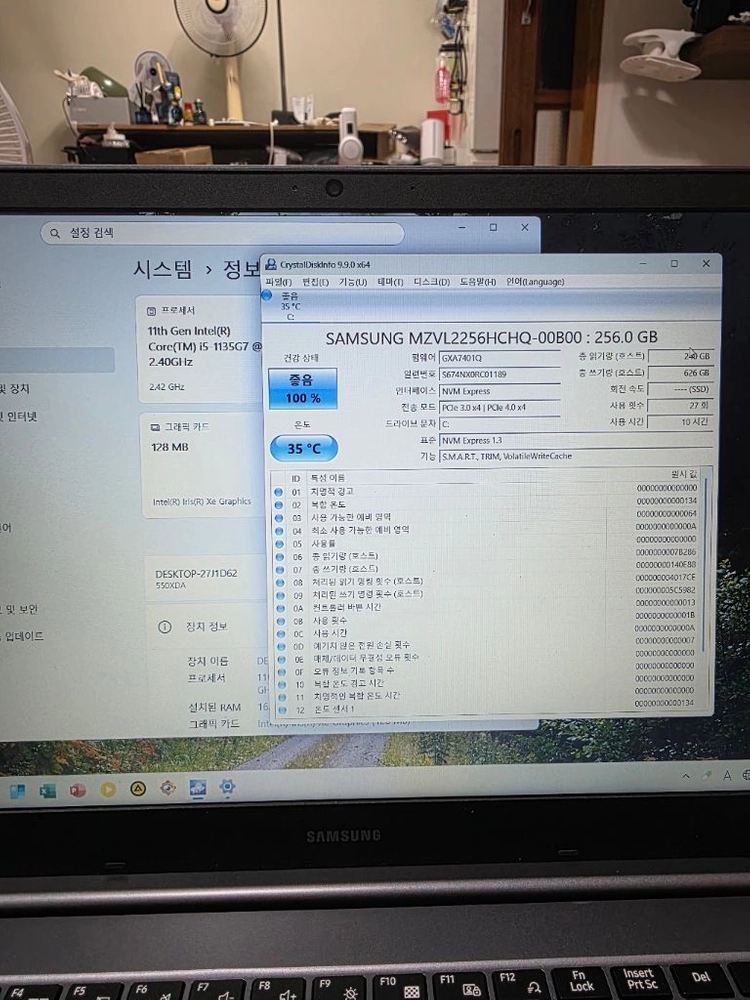Screen dimensions: 750x1000
Task: Click the blue status icon of row 02 복합 온도
Action: [x=279, y=504]
